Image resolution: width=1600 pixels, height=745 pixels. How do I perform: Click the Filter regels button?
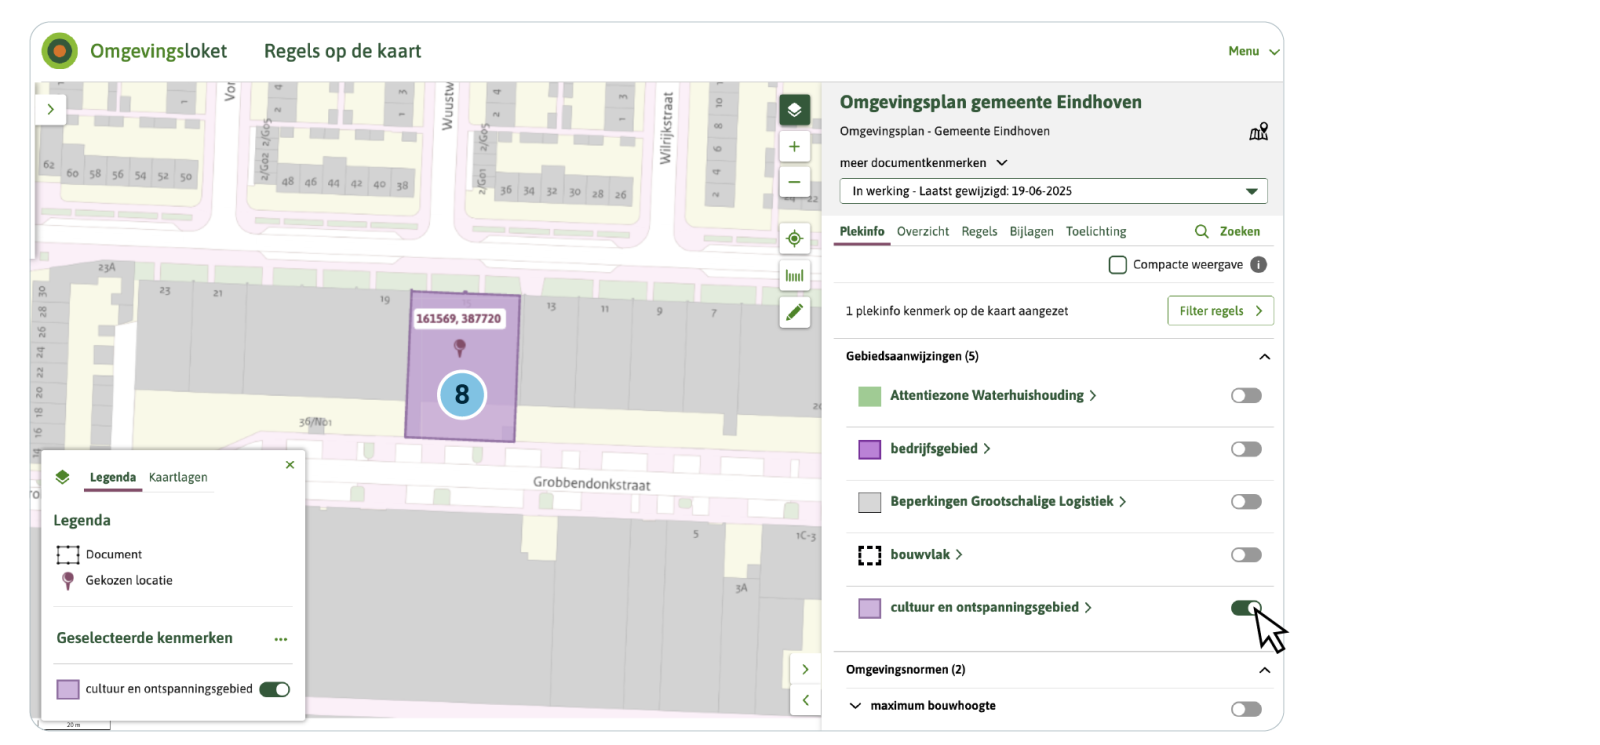point(1220,311)
